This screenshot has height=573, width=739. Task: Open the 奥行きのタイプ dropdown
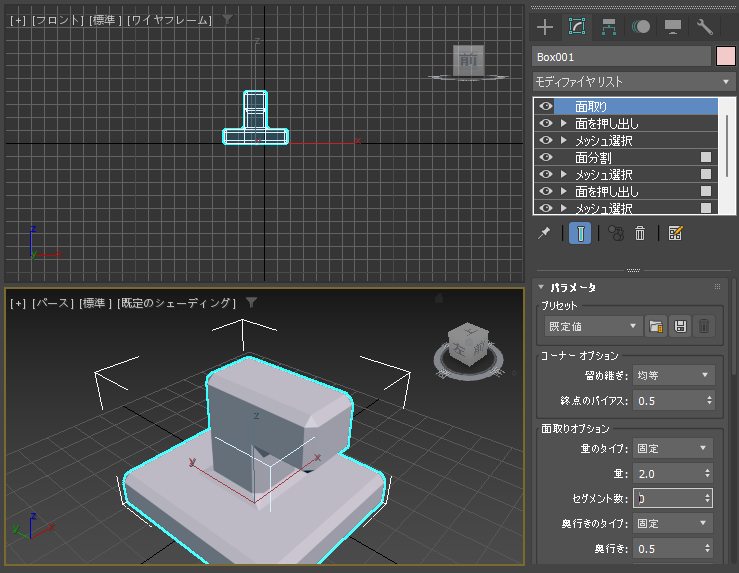tap(672, 524)
